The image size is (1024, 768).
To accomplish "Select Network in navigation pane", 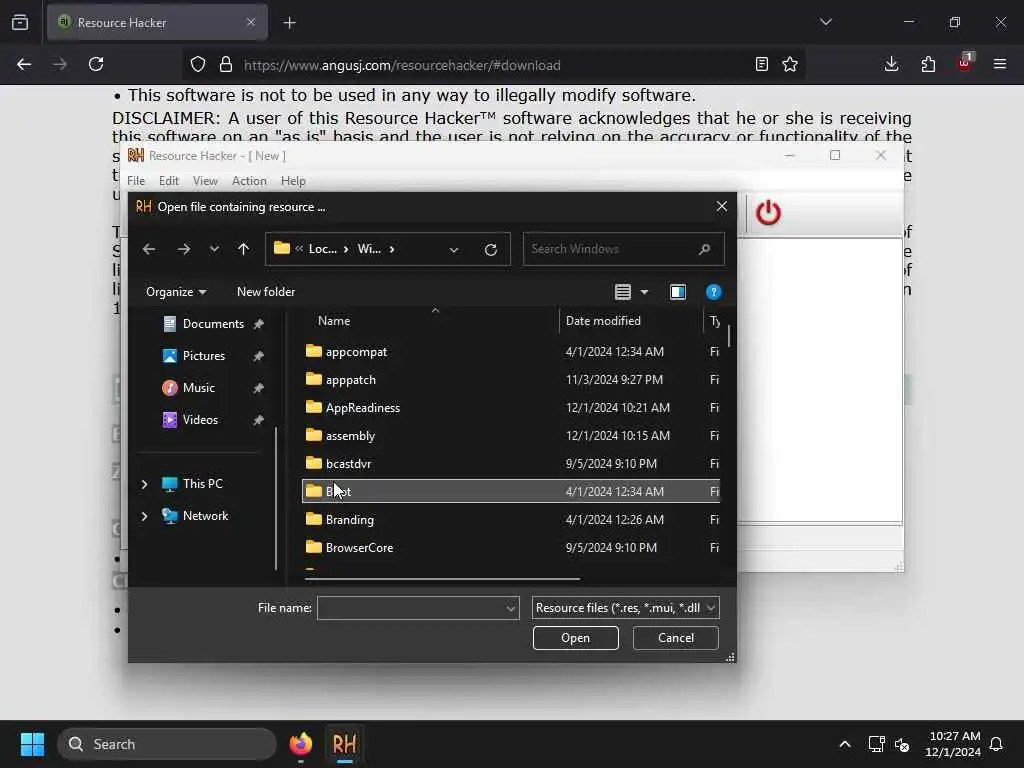I will click(205, 516).
